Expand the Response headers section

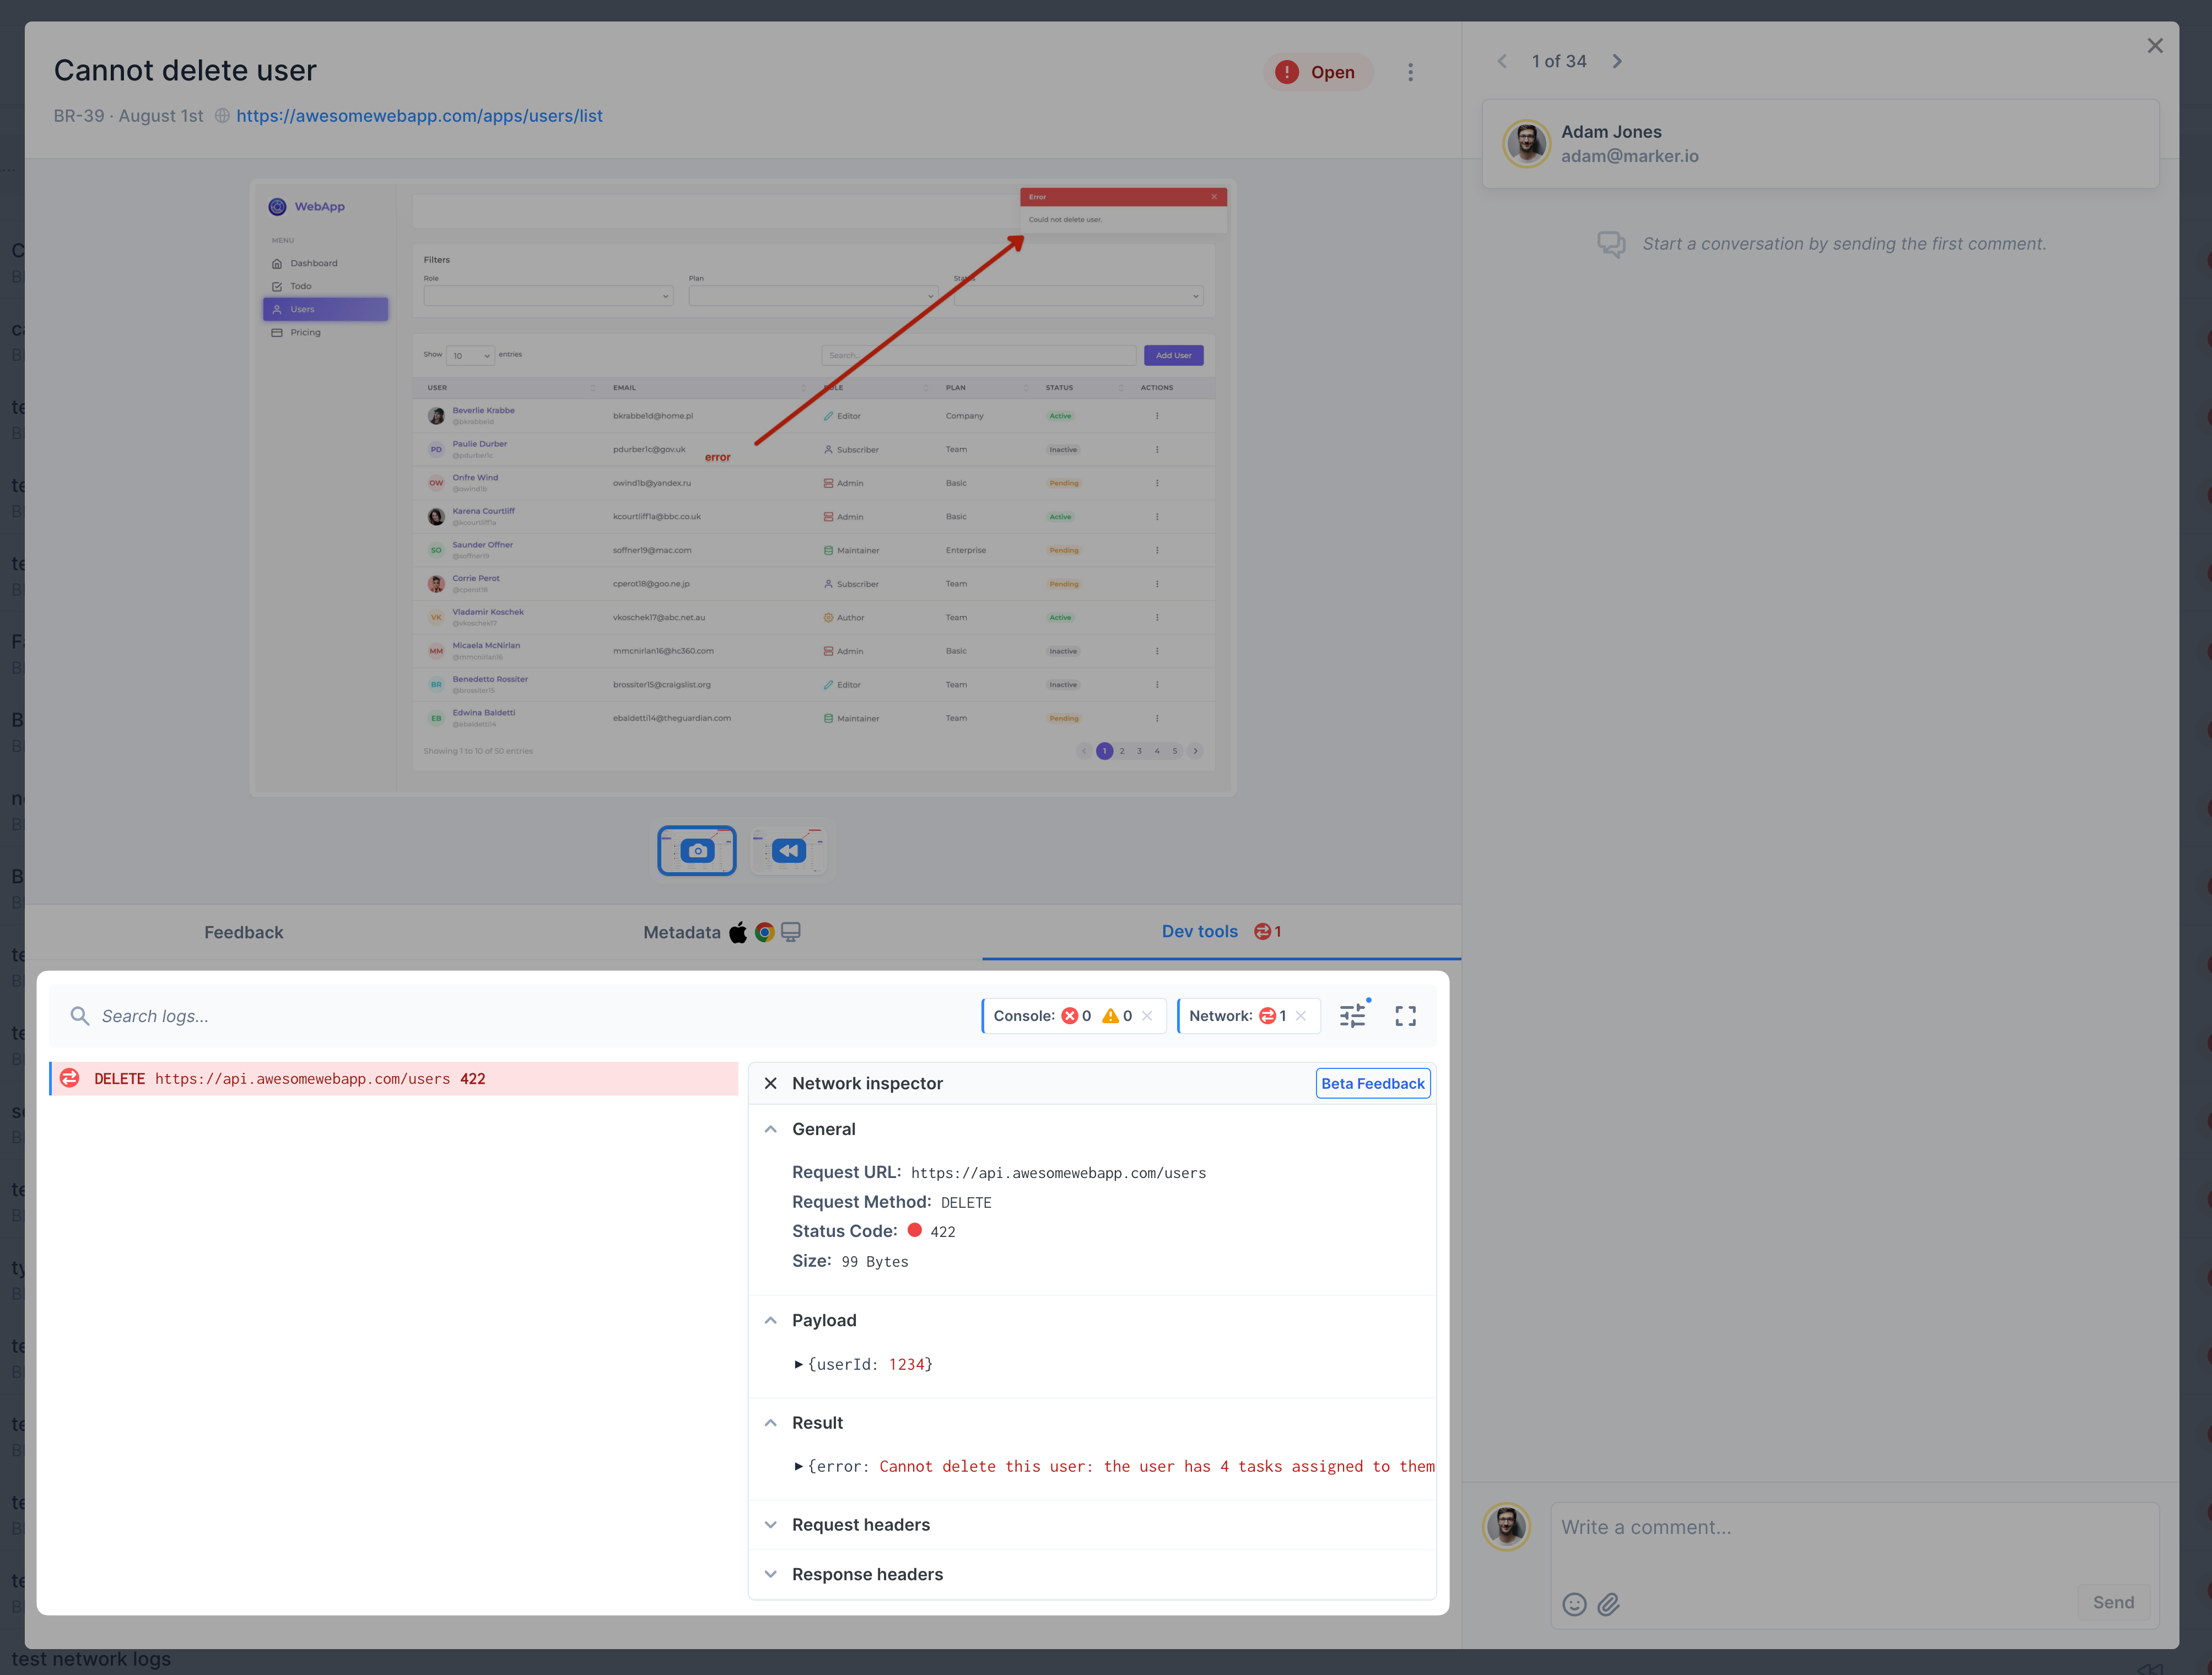click(771, 1575)
